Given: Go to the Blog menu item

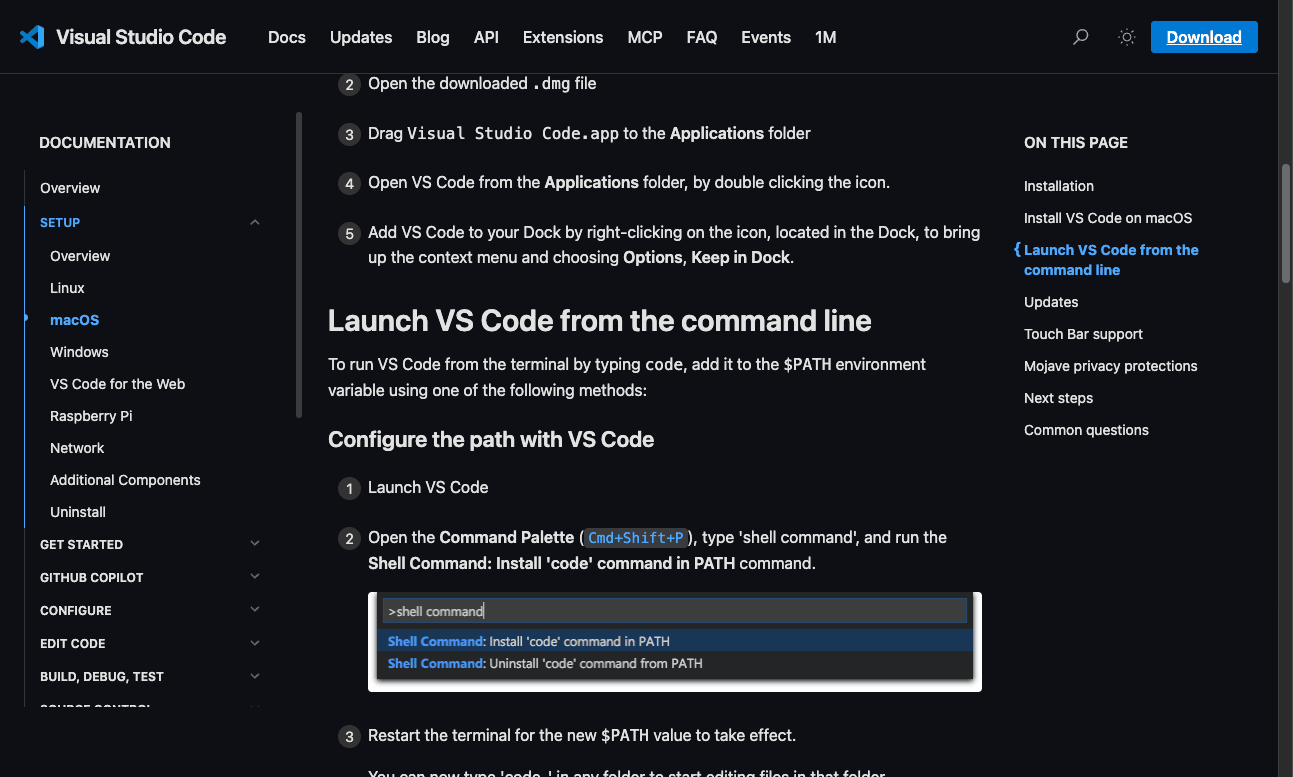Looking at the screenshot, I should point(433,37).
